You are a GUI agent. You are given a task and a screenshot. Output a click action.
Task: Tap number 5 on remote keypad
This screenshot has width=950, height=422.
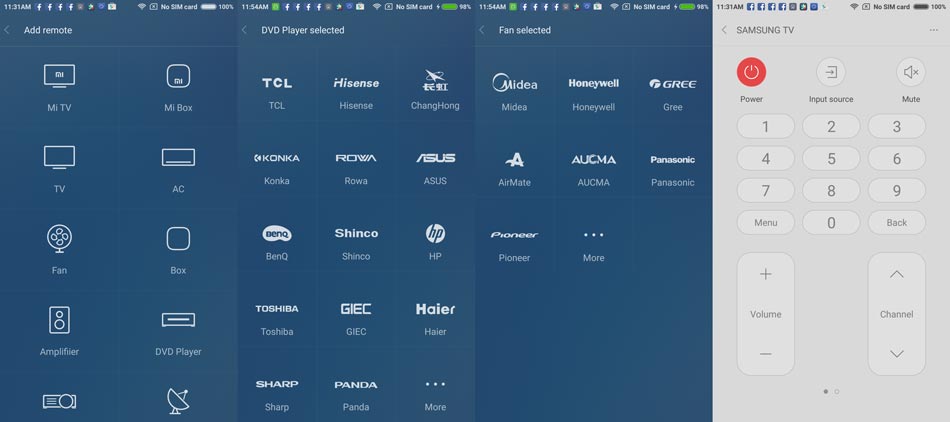pyautogui.click(x=831, y=159)
